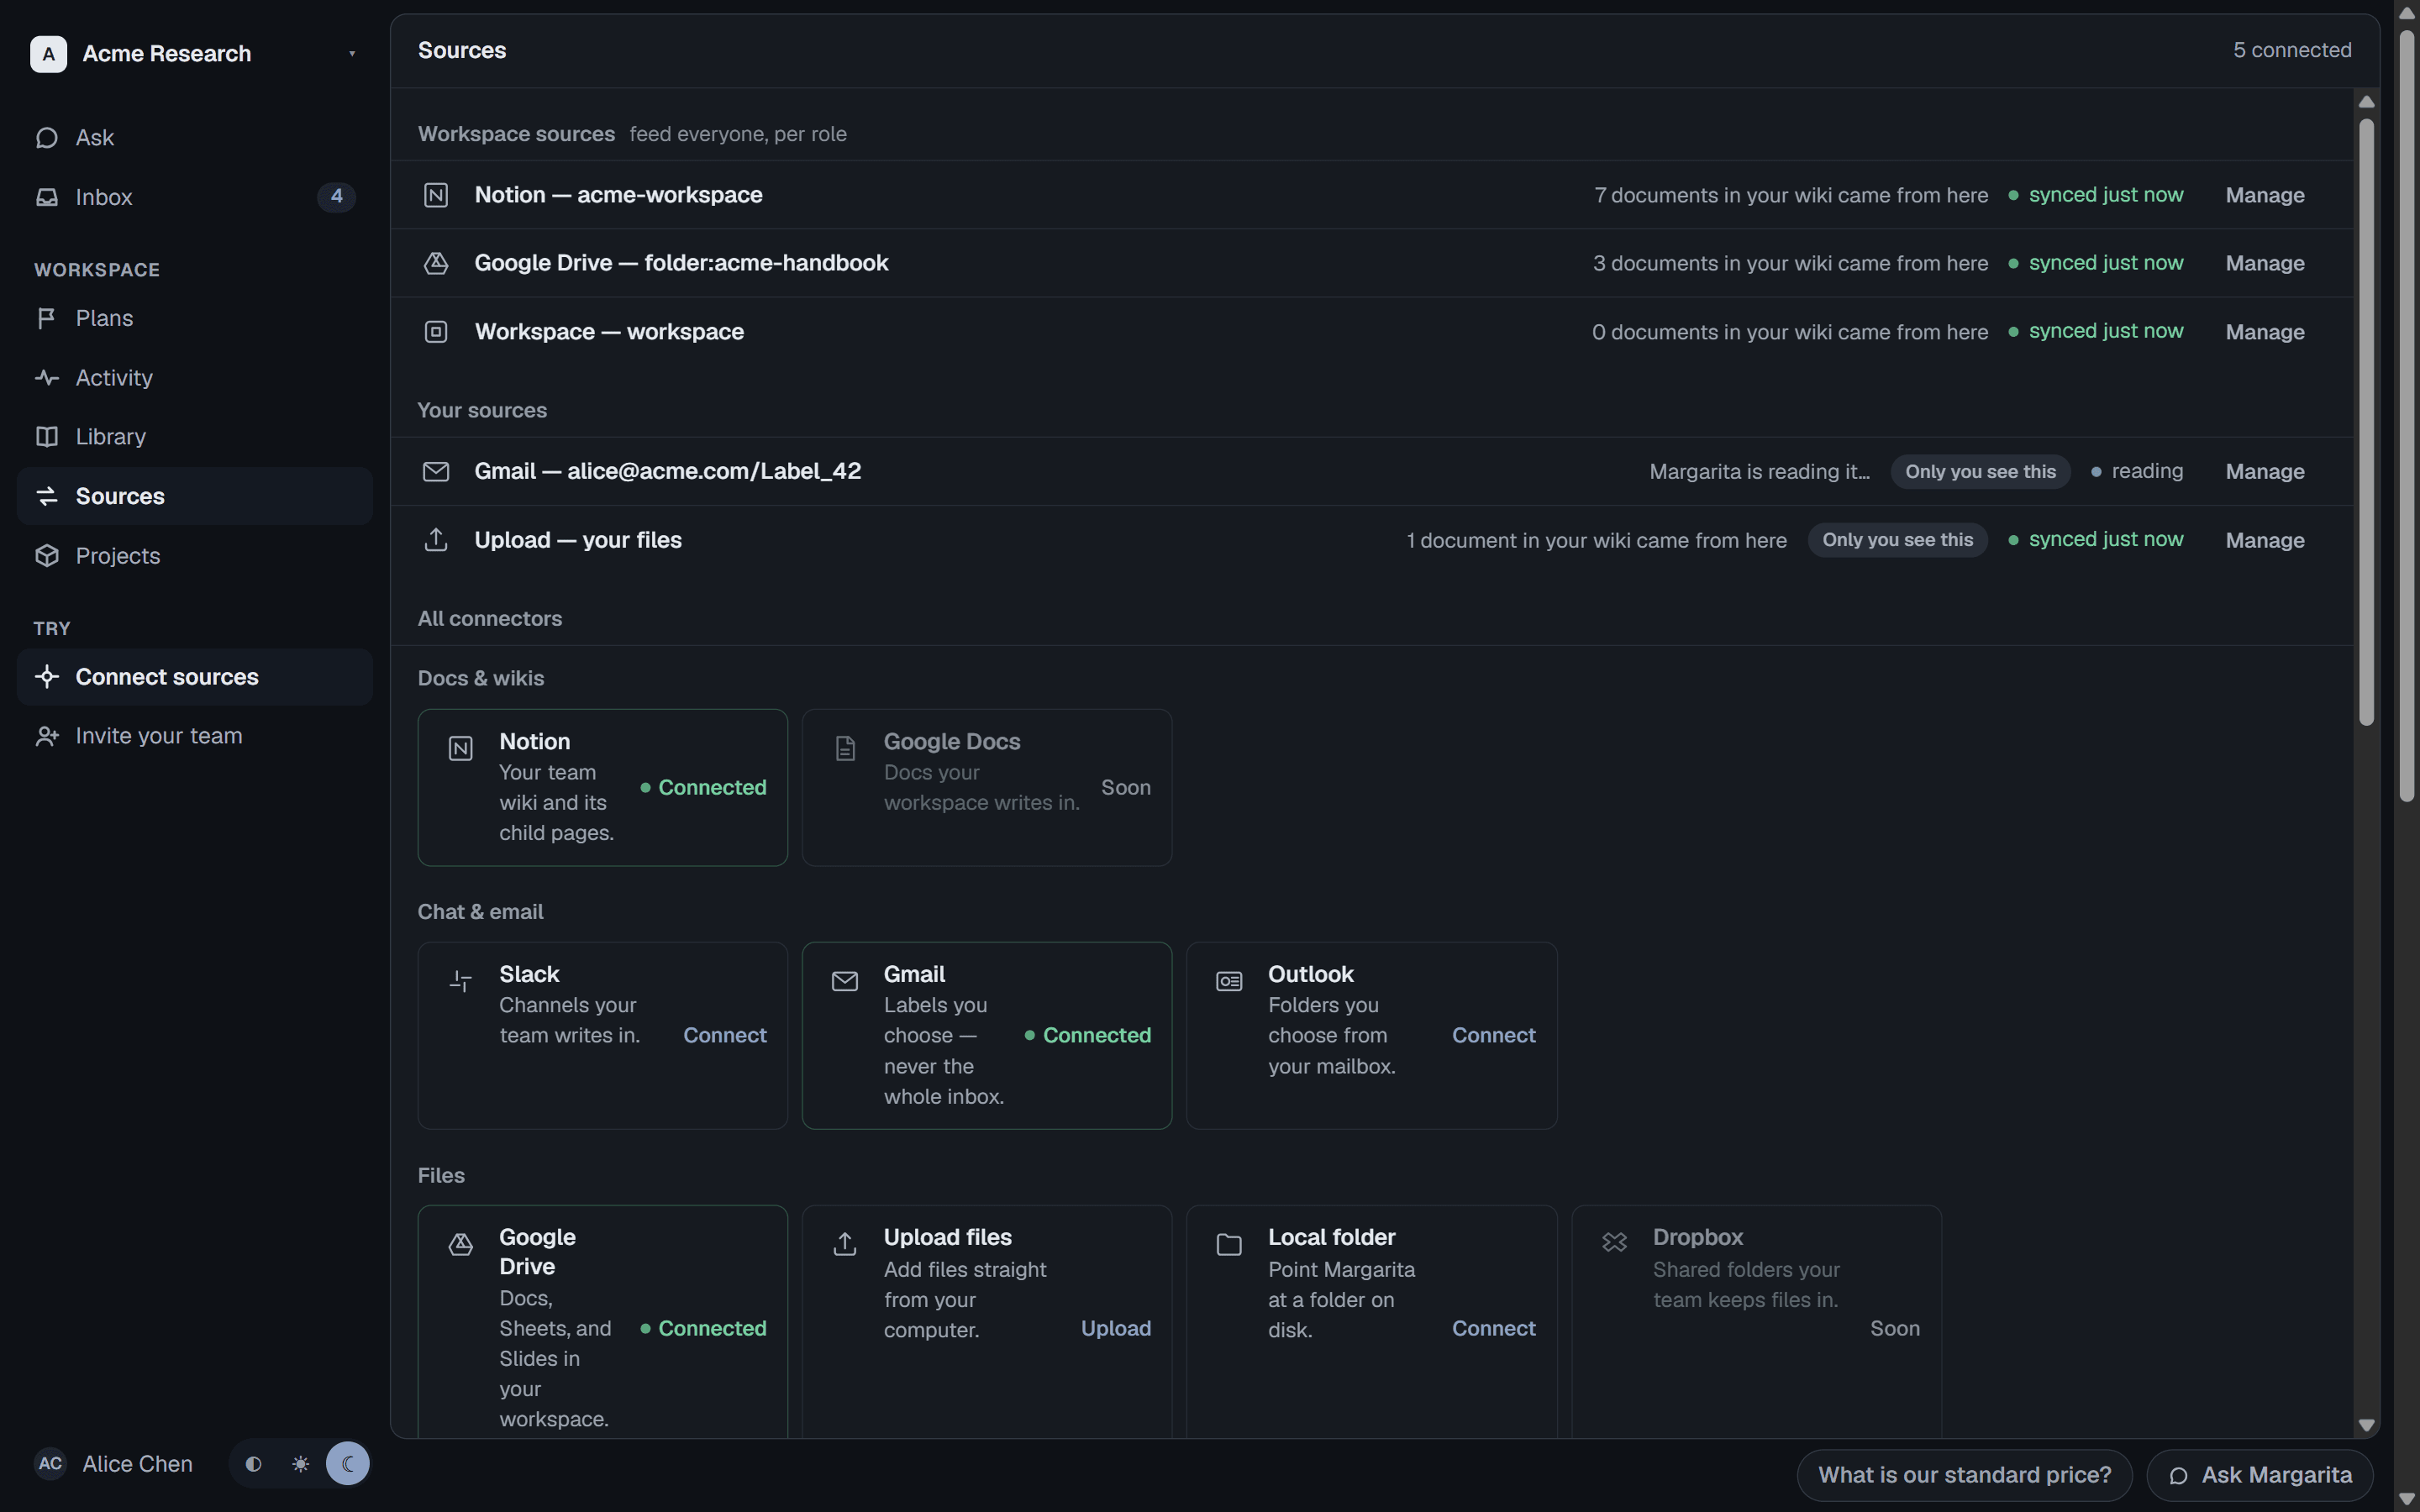This screenshot has height=1512, width=2420.
Task: Connect the Outlook connector
Action: click(x=1493, y=1035)
